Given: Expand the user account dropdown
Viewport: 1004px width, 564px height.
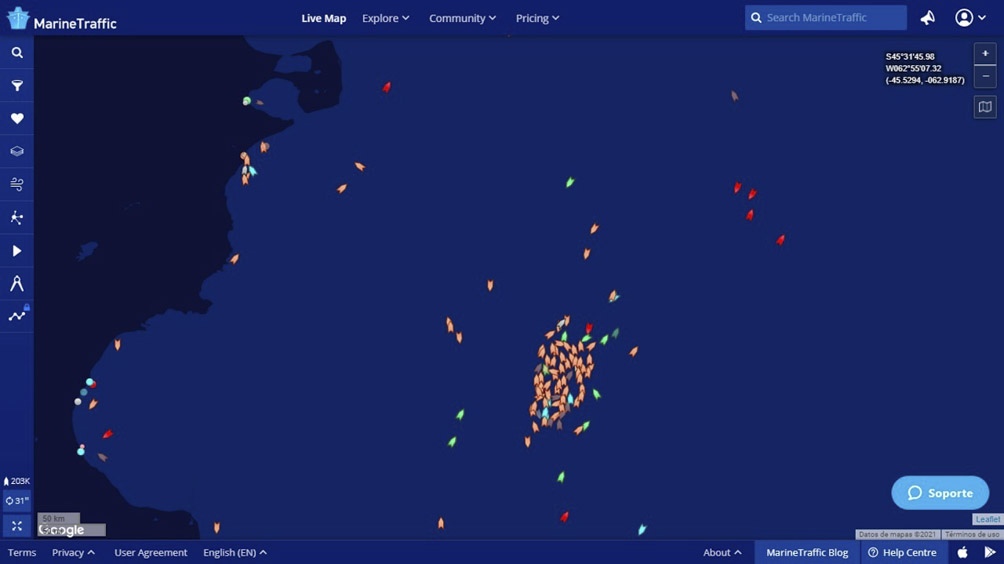Looking at the screenshot, I should coord(970,18).
